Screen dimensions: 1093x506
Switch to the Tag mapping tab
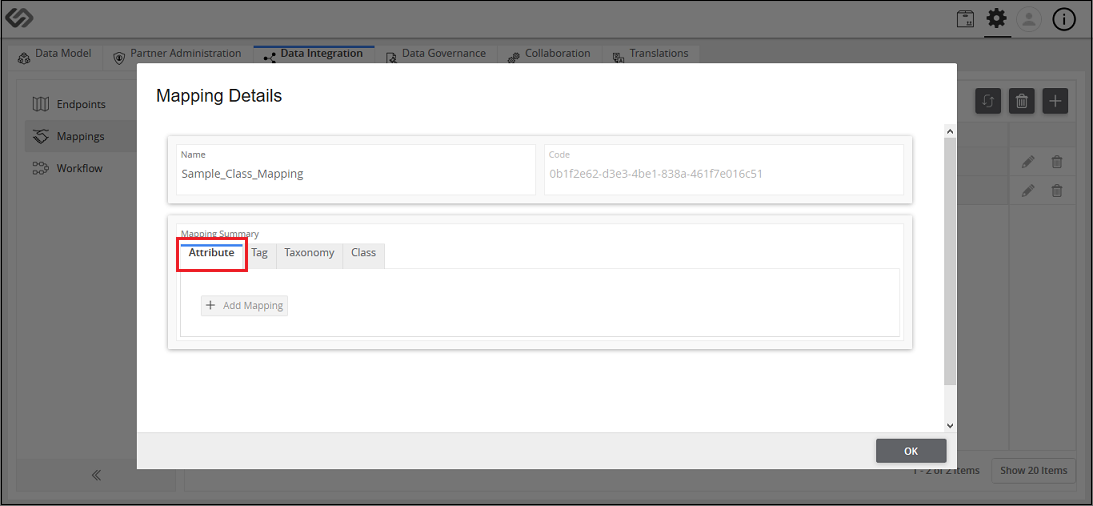coord(259,254)
